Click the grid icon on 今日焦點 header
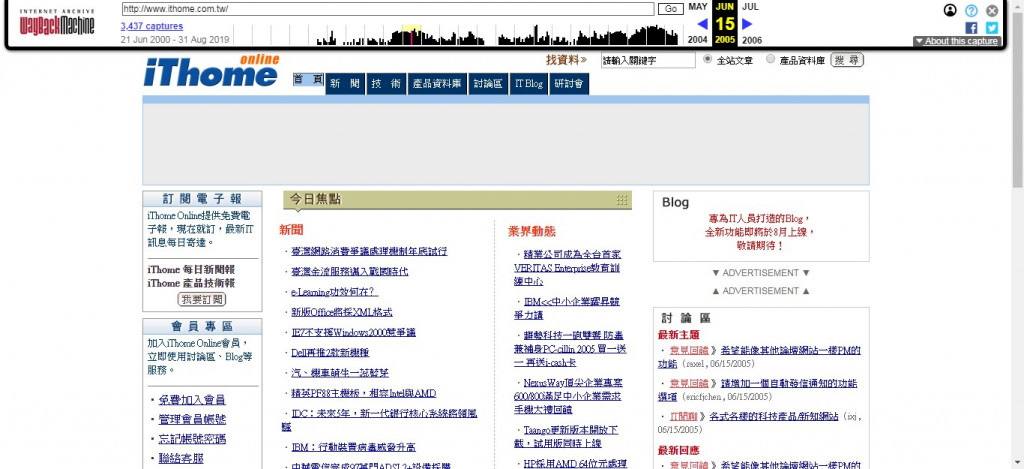This screenshot has width=1024, height=469. click(622, 200)
